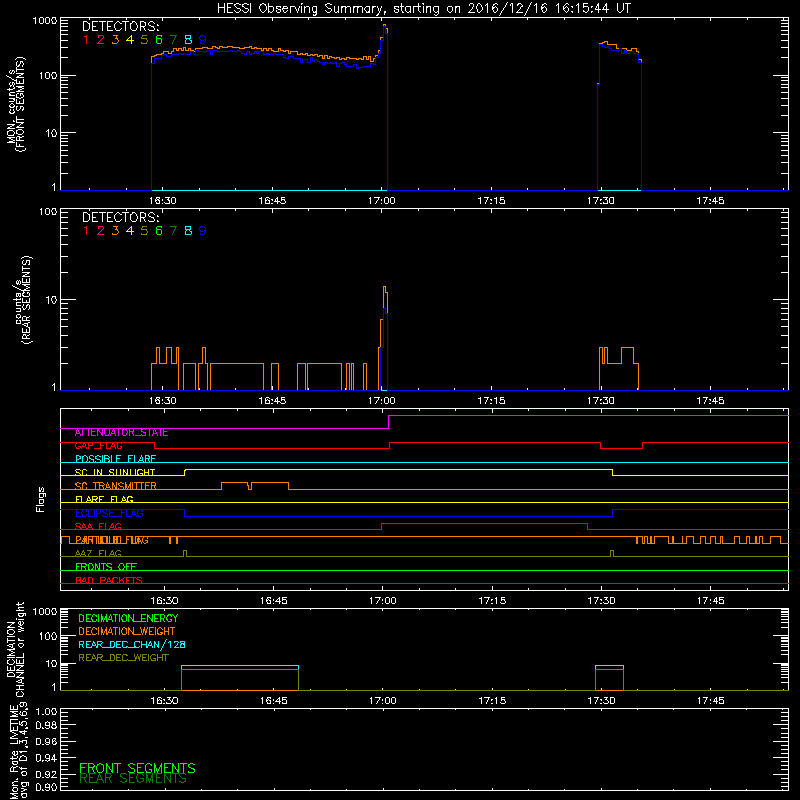Select cyan detector 8 in rear segments legend
800x800 pixels.
pos(188,231)
